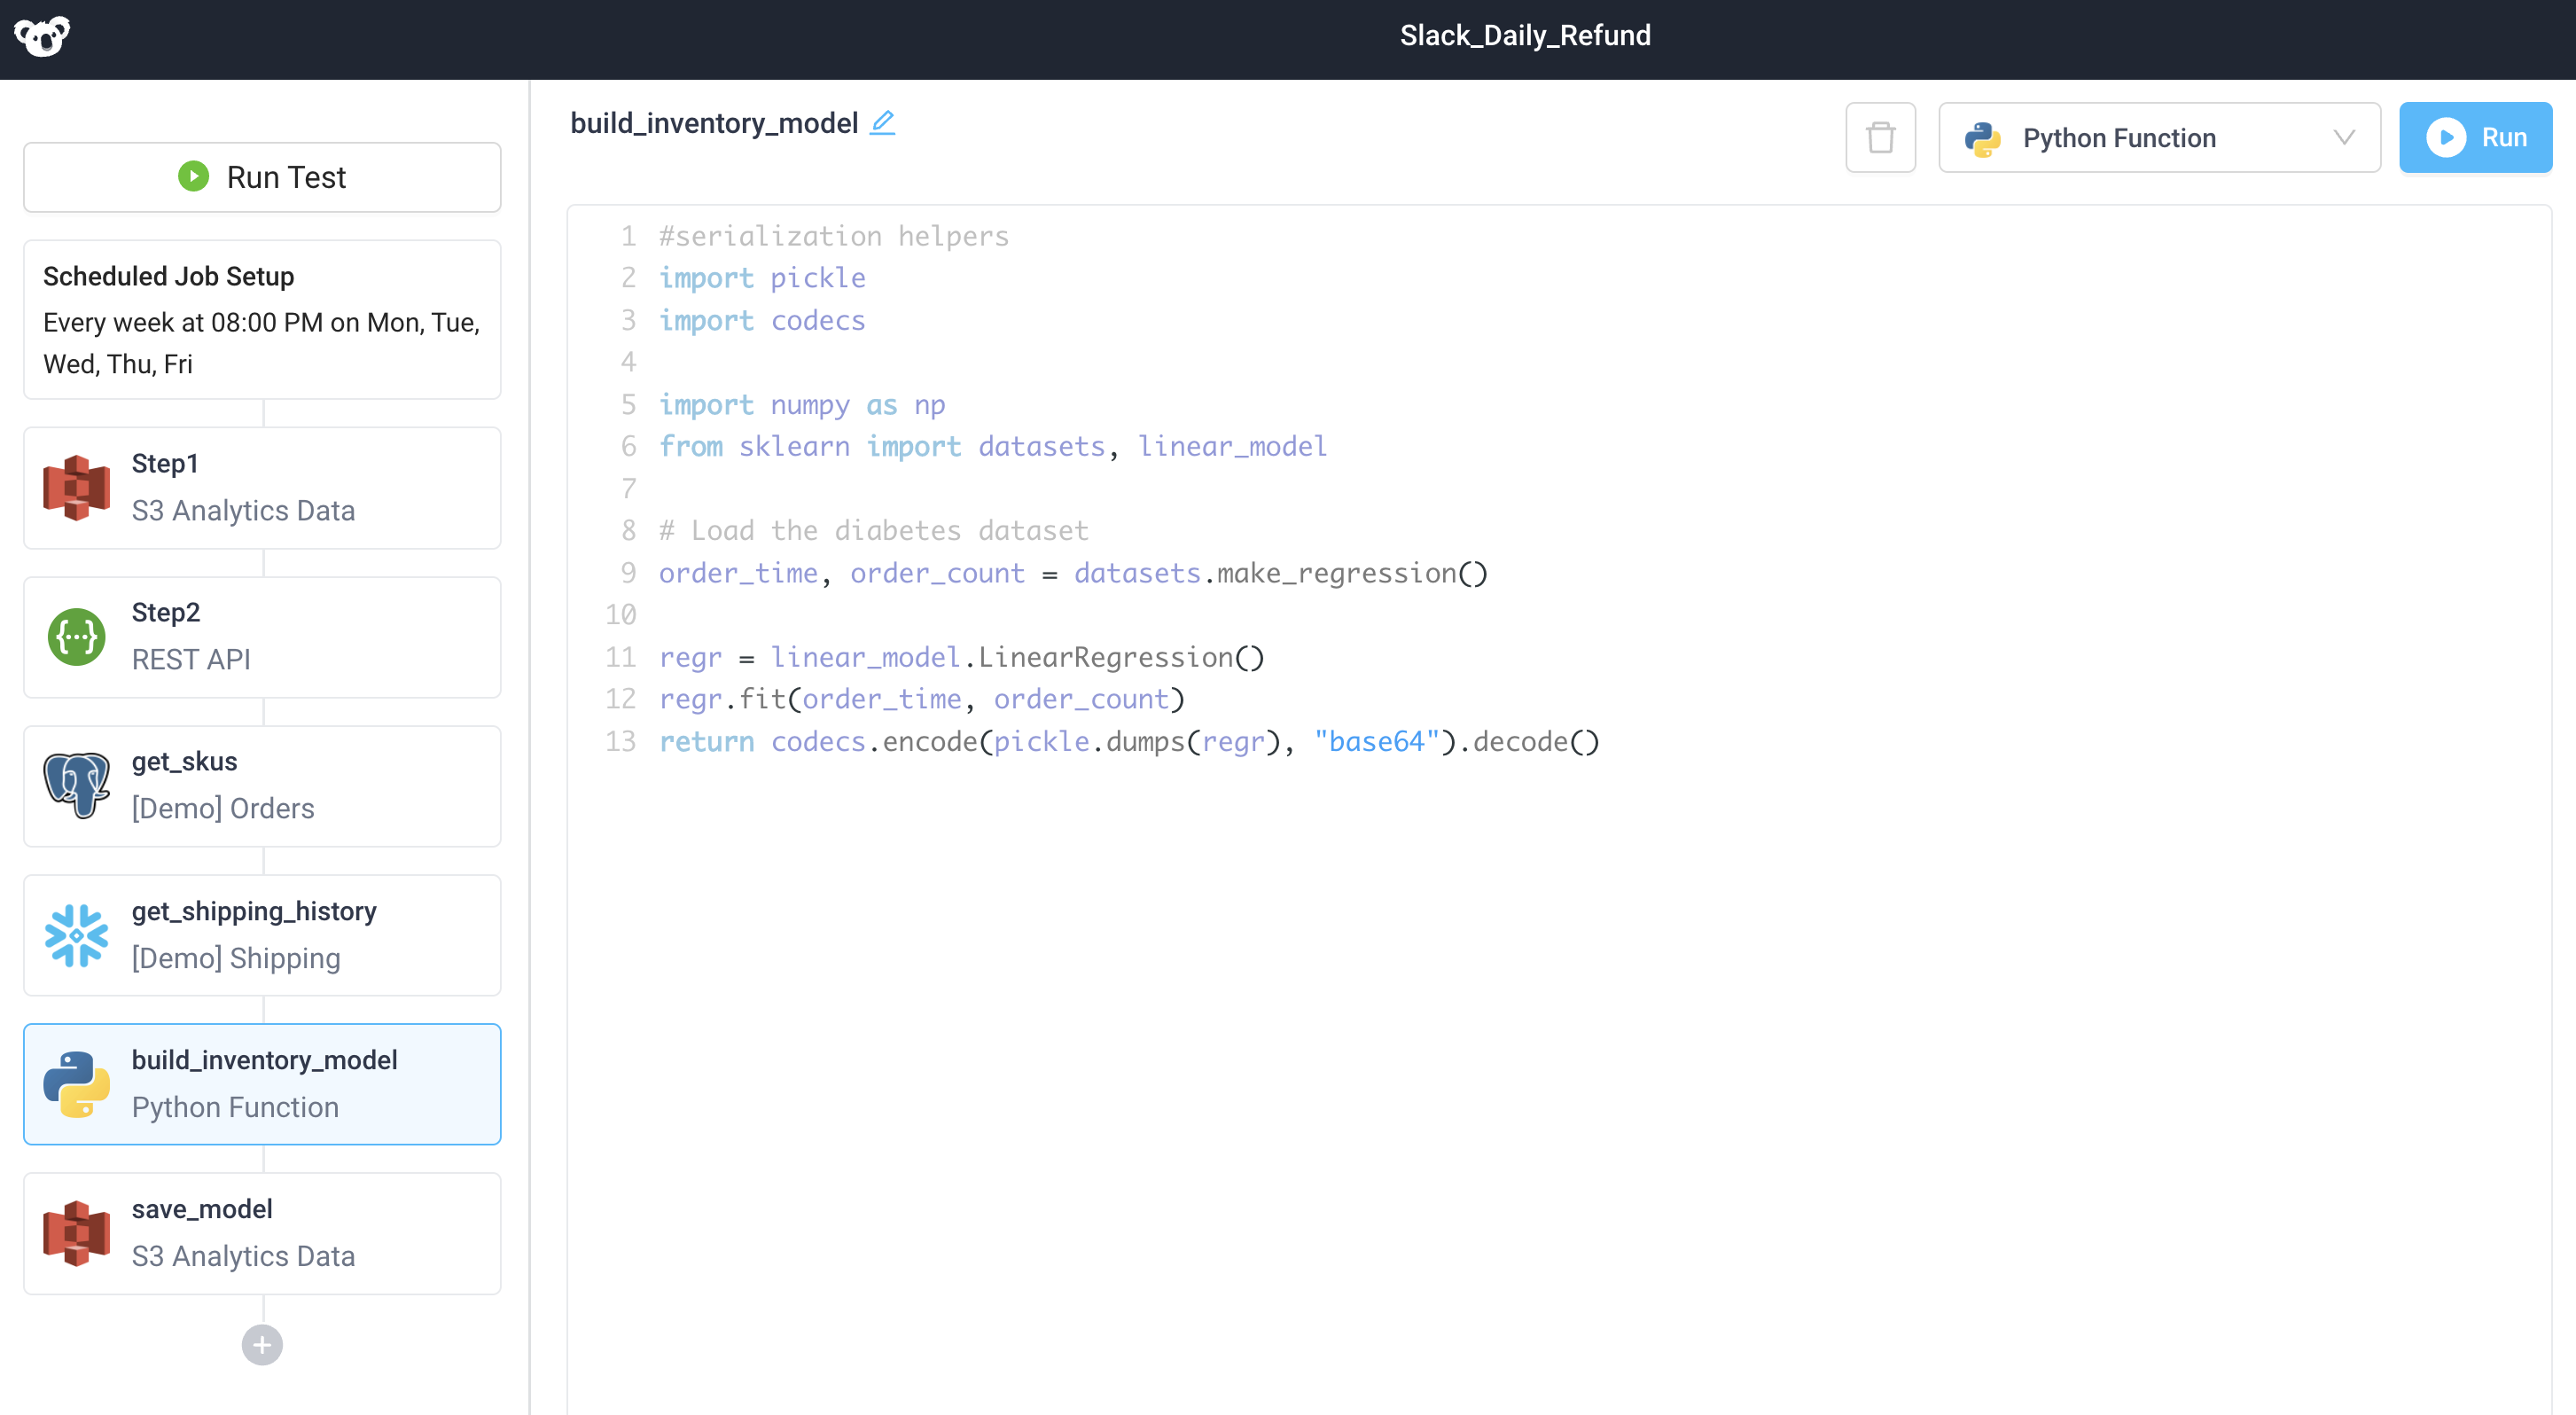Open the Step2 REST API step
The image size is (2576, 1415).
[x=262, y=637]
